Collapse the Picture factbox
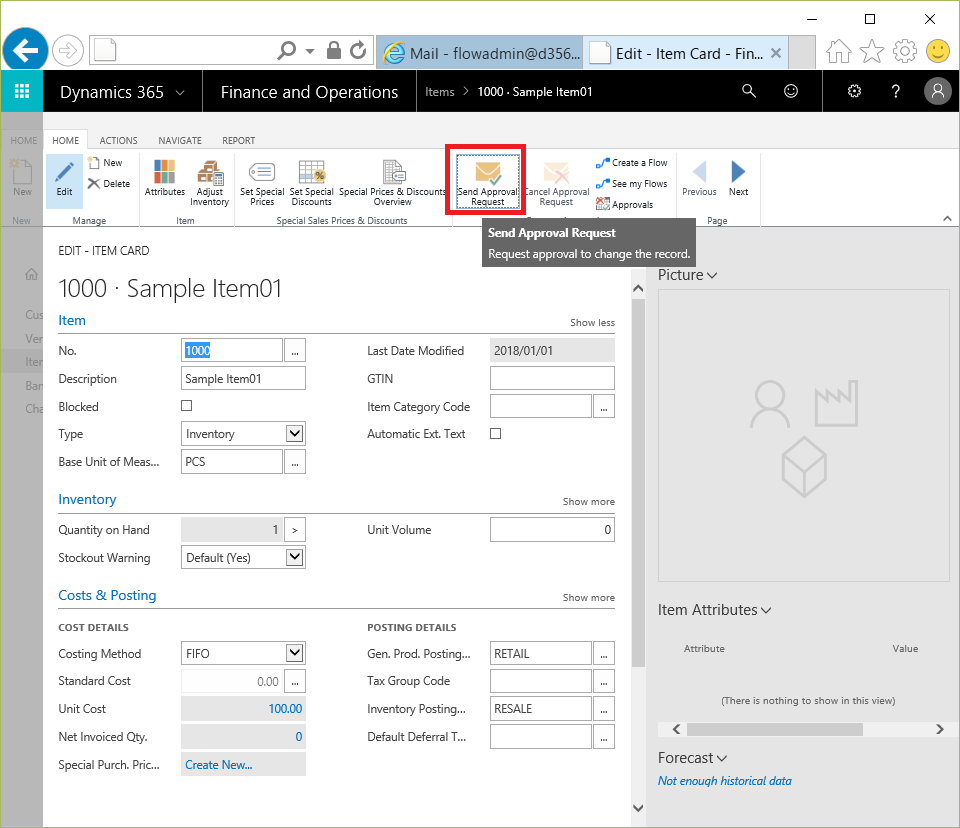Screen dimensions: 960x828 [x=712, y=276]
